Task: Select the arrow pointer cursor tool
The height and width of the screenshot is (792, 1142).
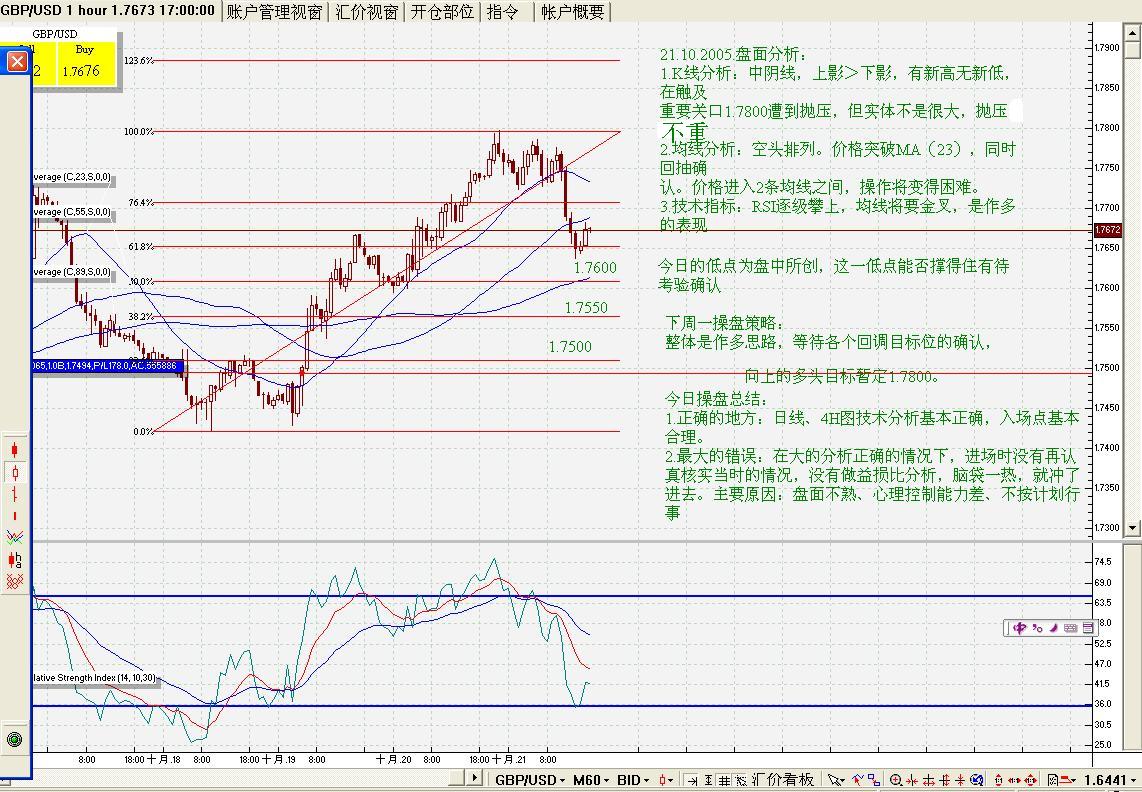Action: click(x=835, y=780)
